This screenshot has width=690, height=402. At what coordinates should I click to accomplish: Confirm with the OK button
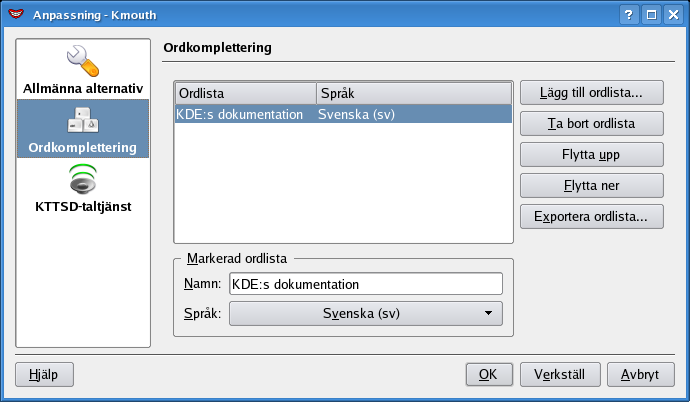tap(489, 375)
